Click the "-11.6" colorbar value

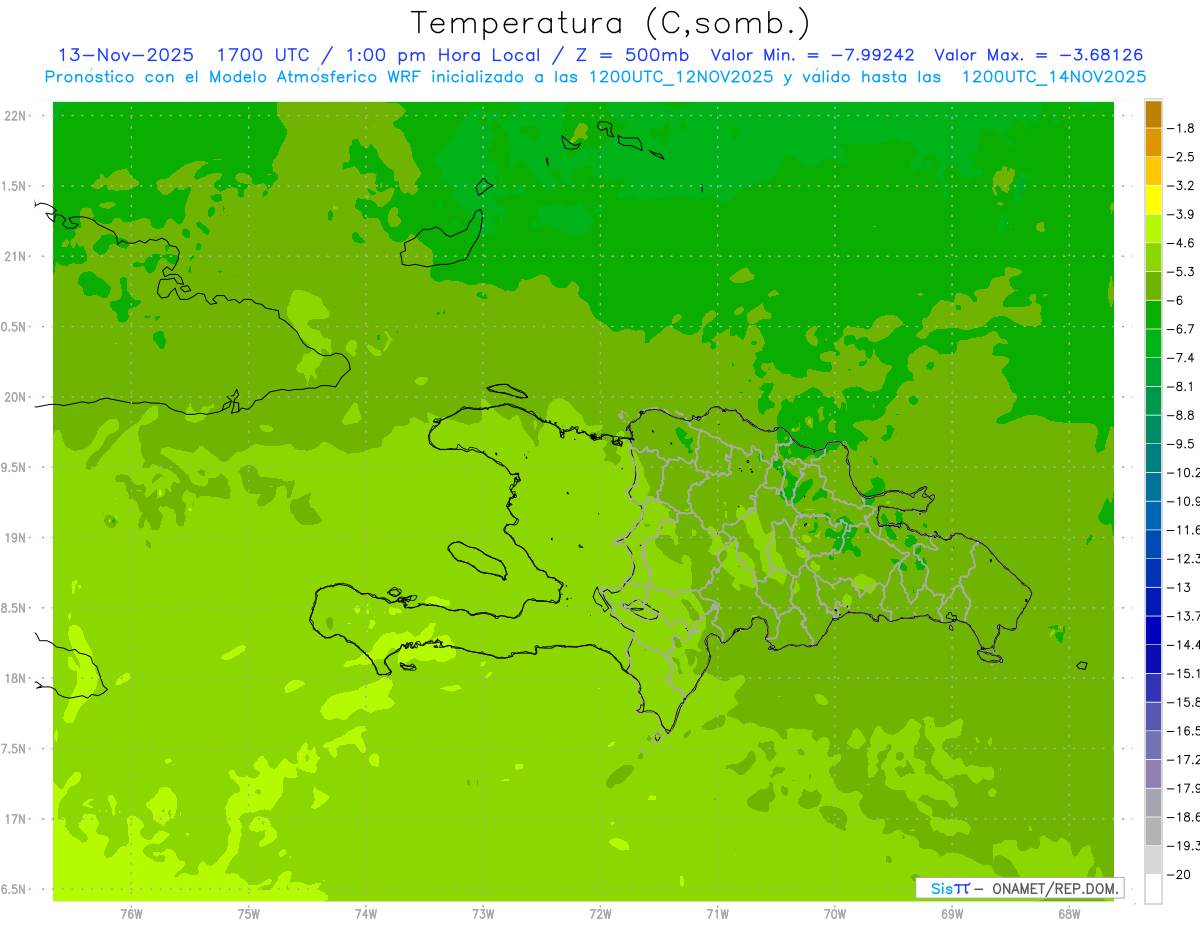(x=1184, y=529)
